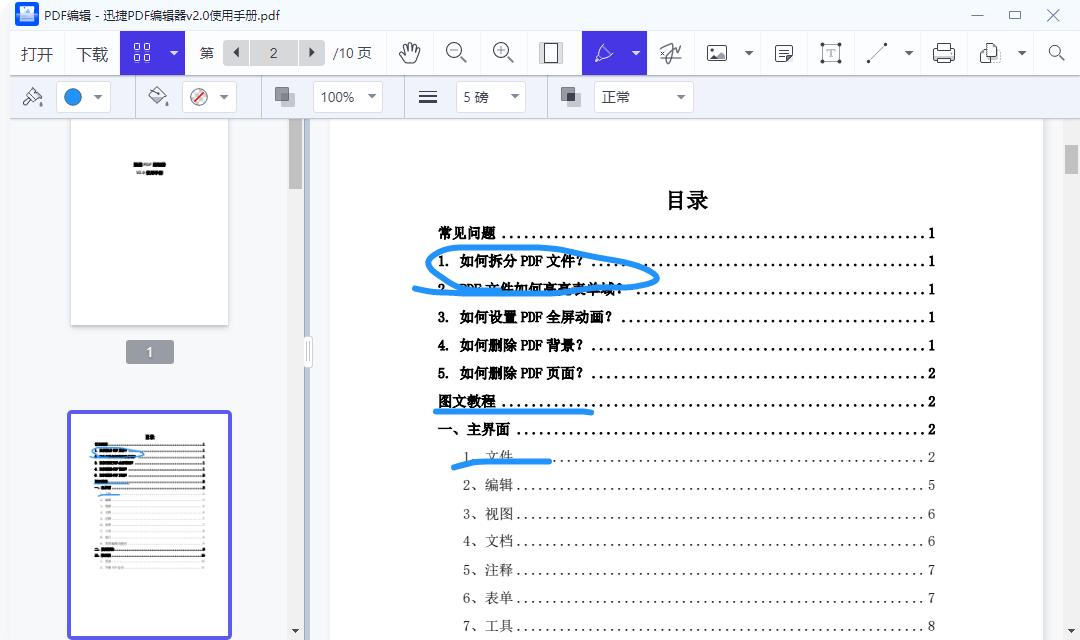Zoom out of the document

[456, 53]
